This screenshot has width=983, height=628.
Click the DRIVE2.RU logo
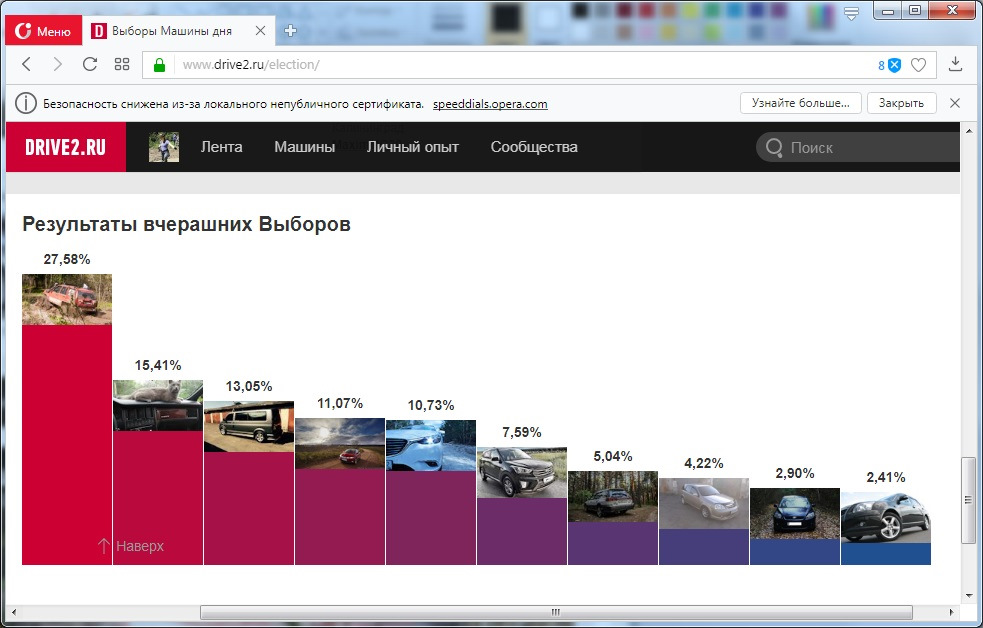66,147
